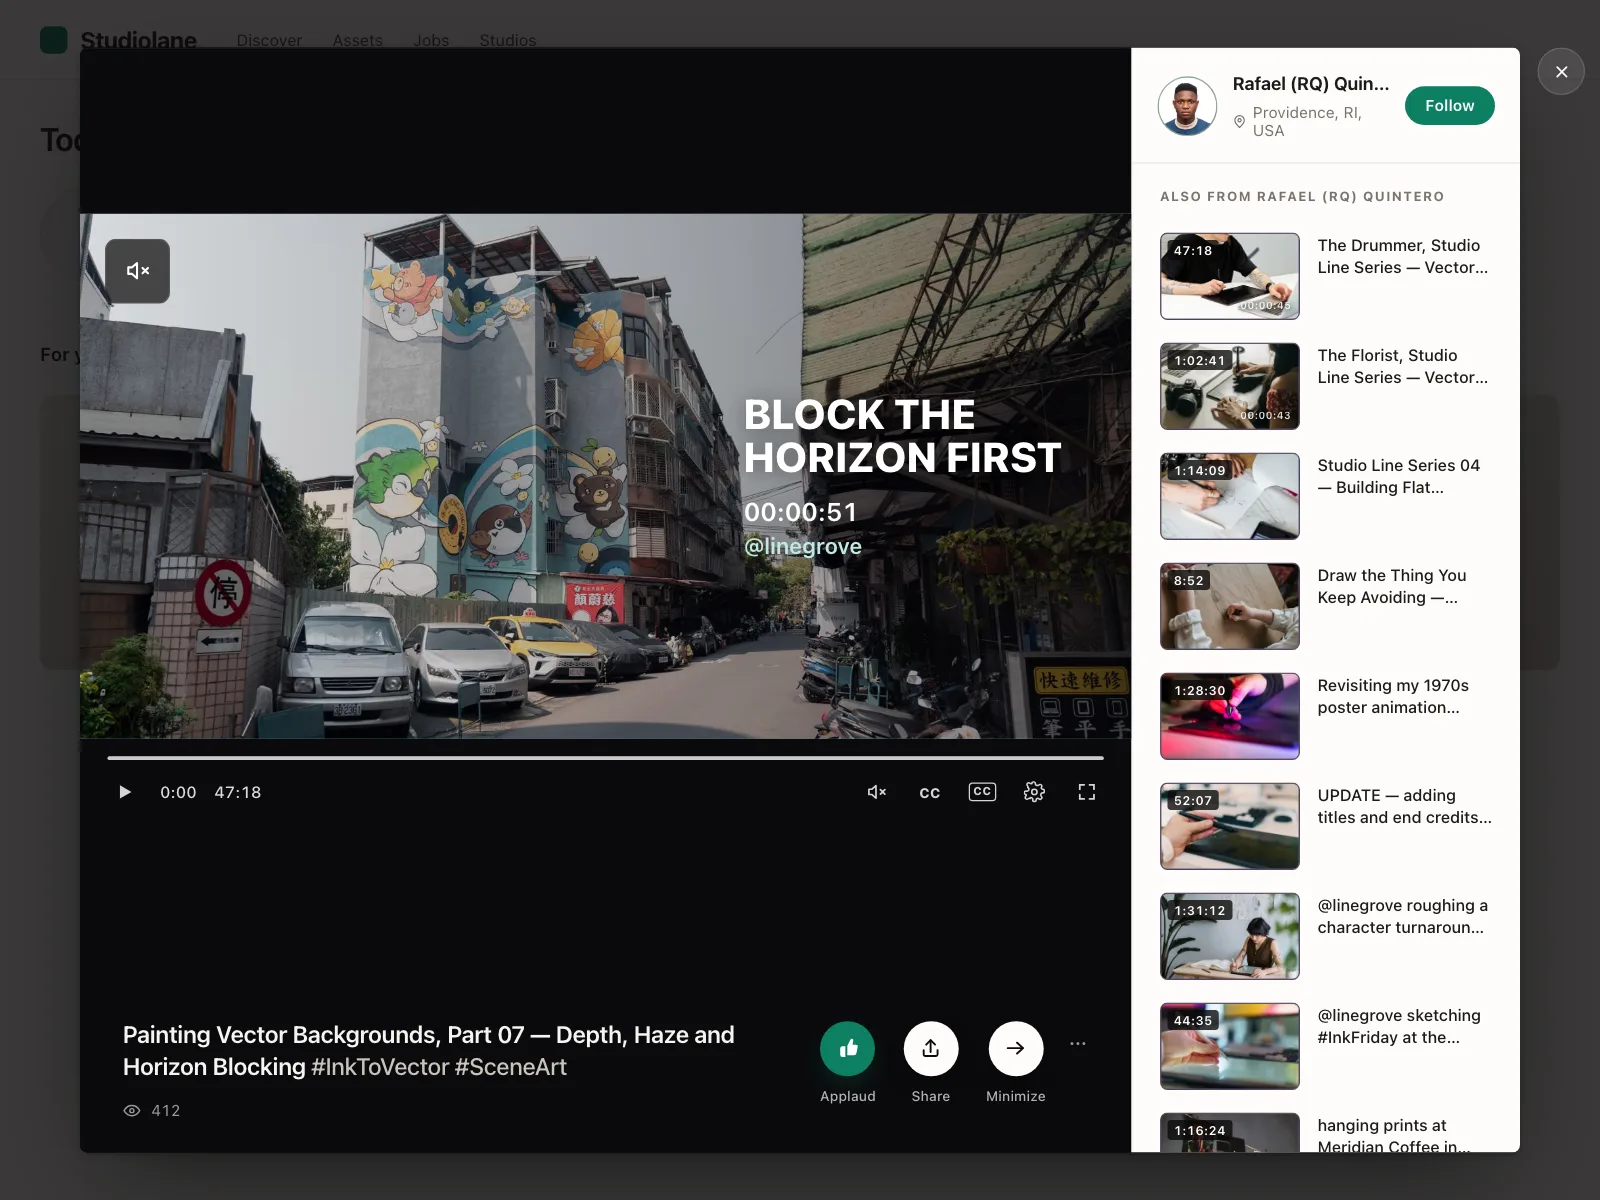1600x1200 pixels.
Task: Select title "hanging prints at Meridian Coffee in..."
Action: pyautogui.click(x=1394, y=1136)
